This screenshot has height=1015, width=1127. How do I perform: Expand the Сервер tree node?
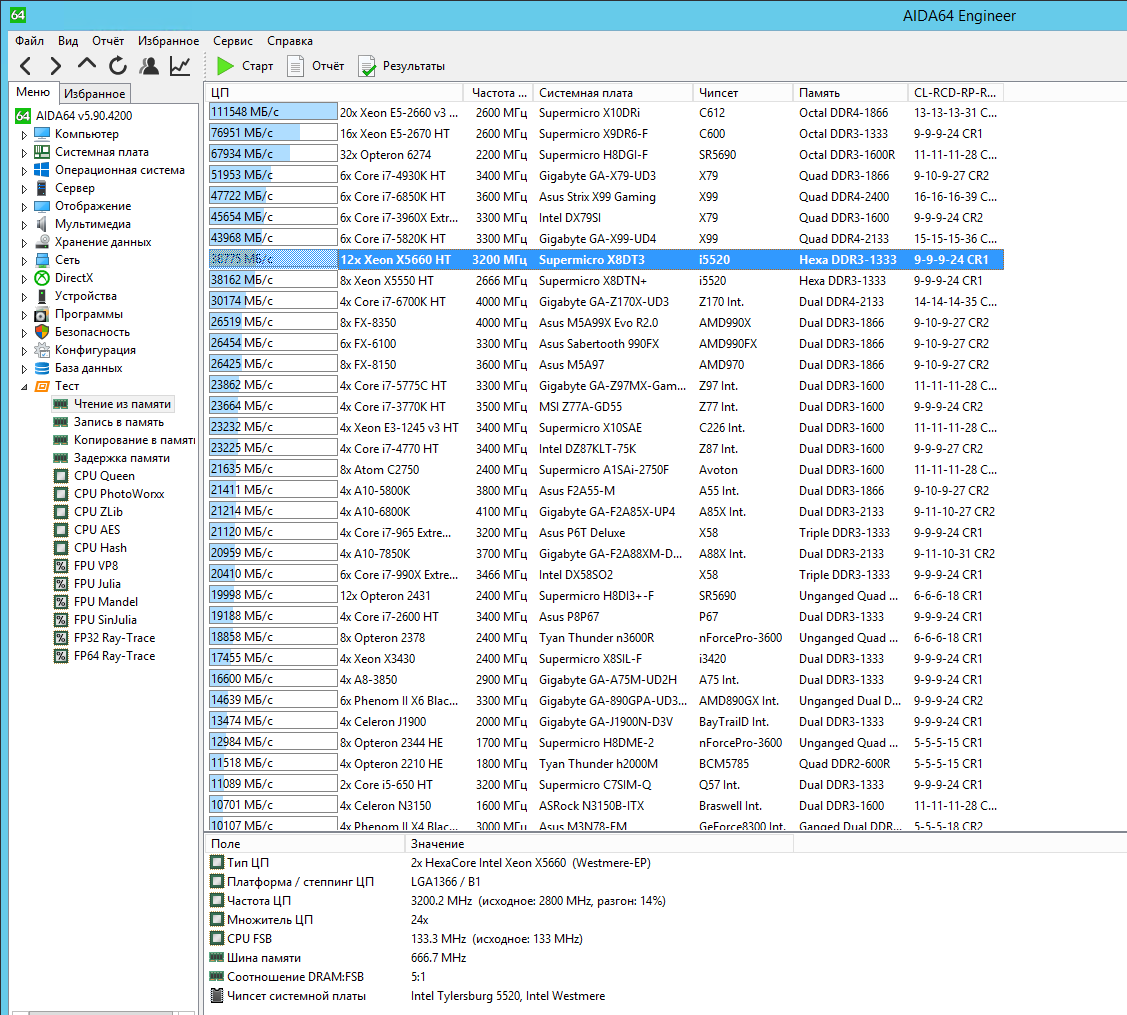pyautogui.click(x=24, y=188)
